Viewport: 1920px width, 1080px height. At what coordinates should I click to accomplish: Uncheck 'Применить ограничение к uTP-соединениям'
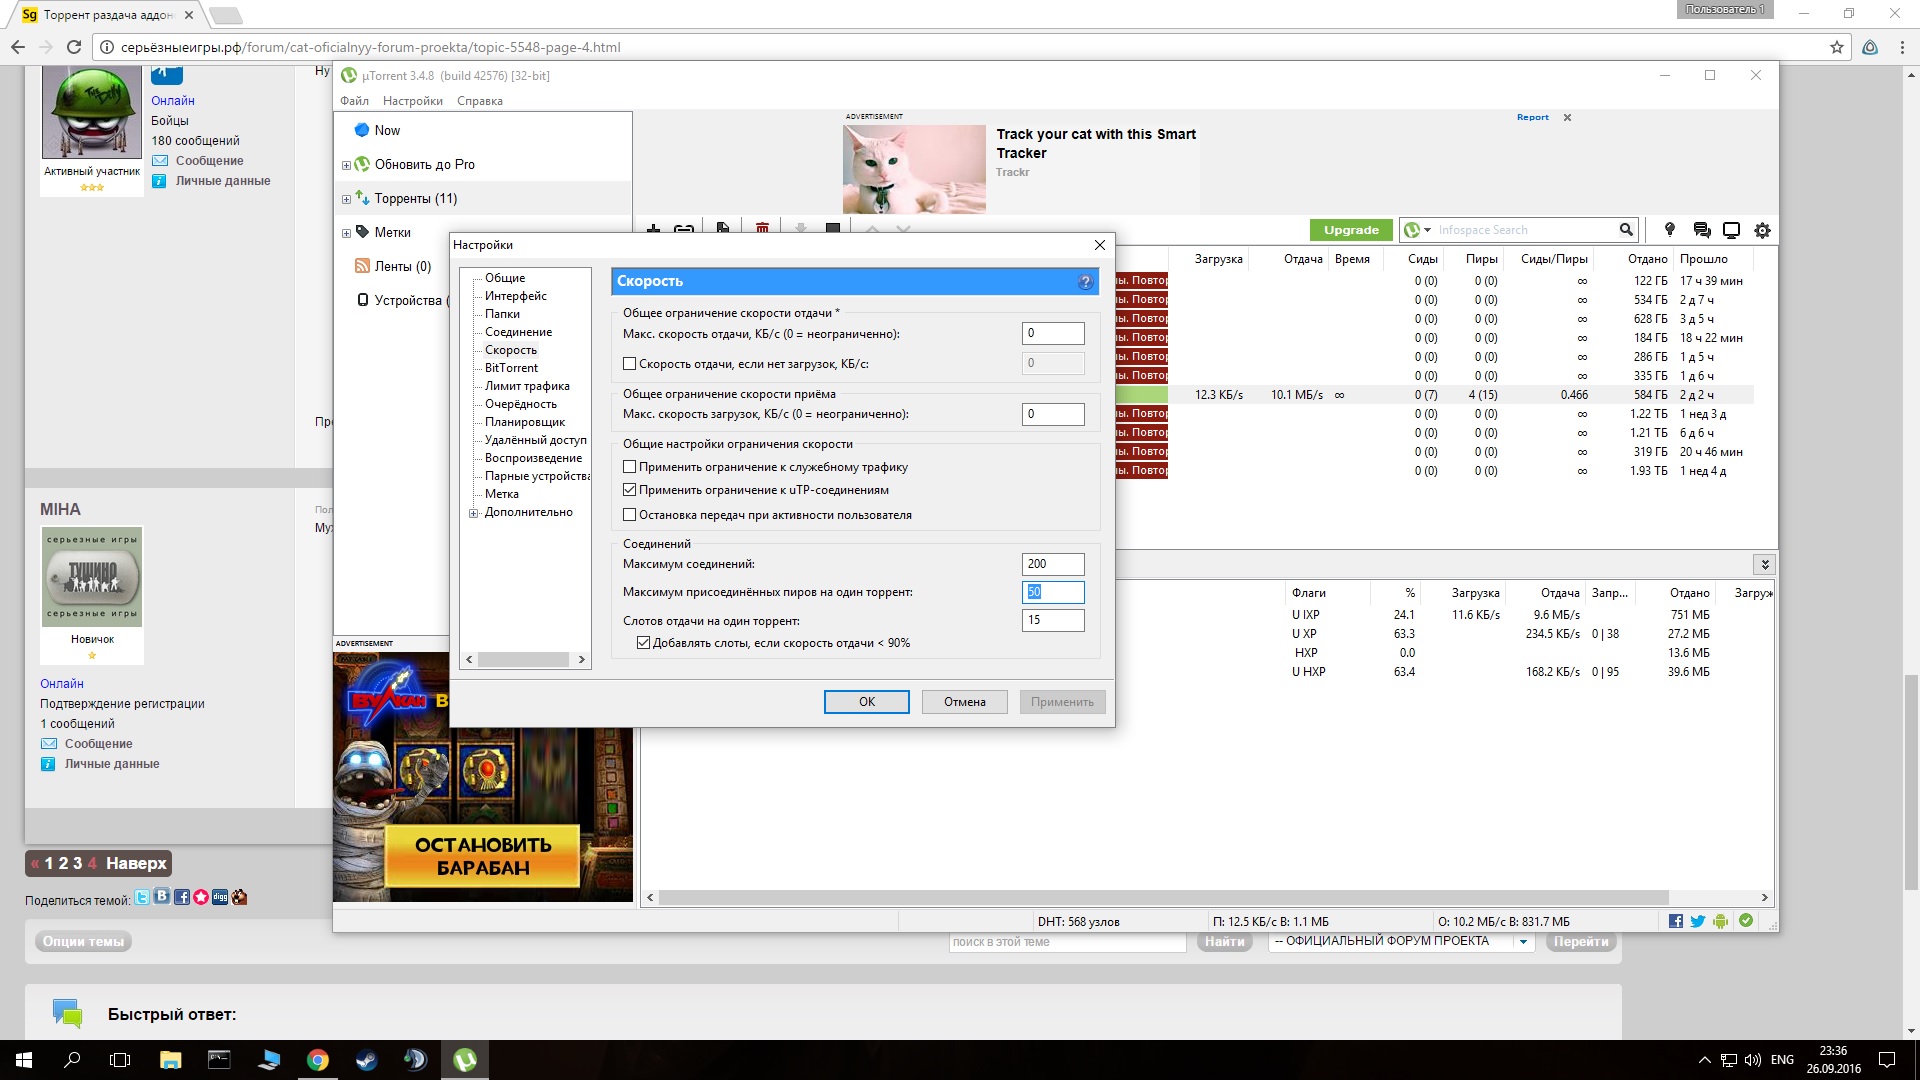click(630, 490)
